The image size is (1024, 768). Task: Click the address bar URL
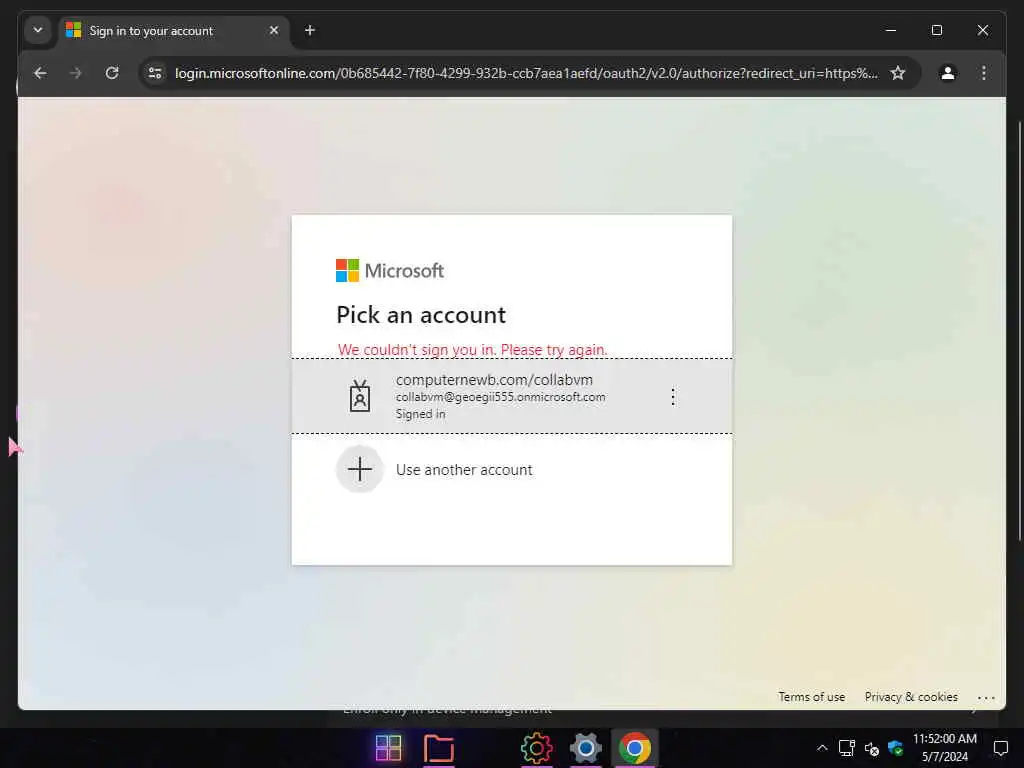(x=526, y=73)
